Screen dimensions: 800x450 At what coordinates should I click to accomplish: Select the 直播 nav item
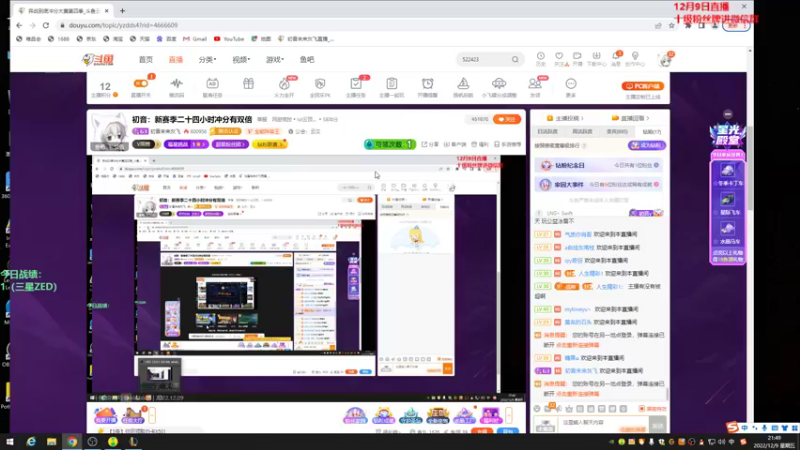(176, 60)
